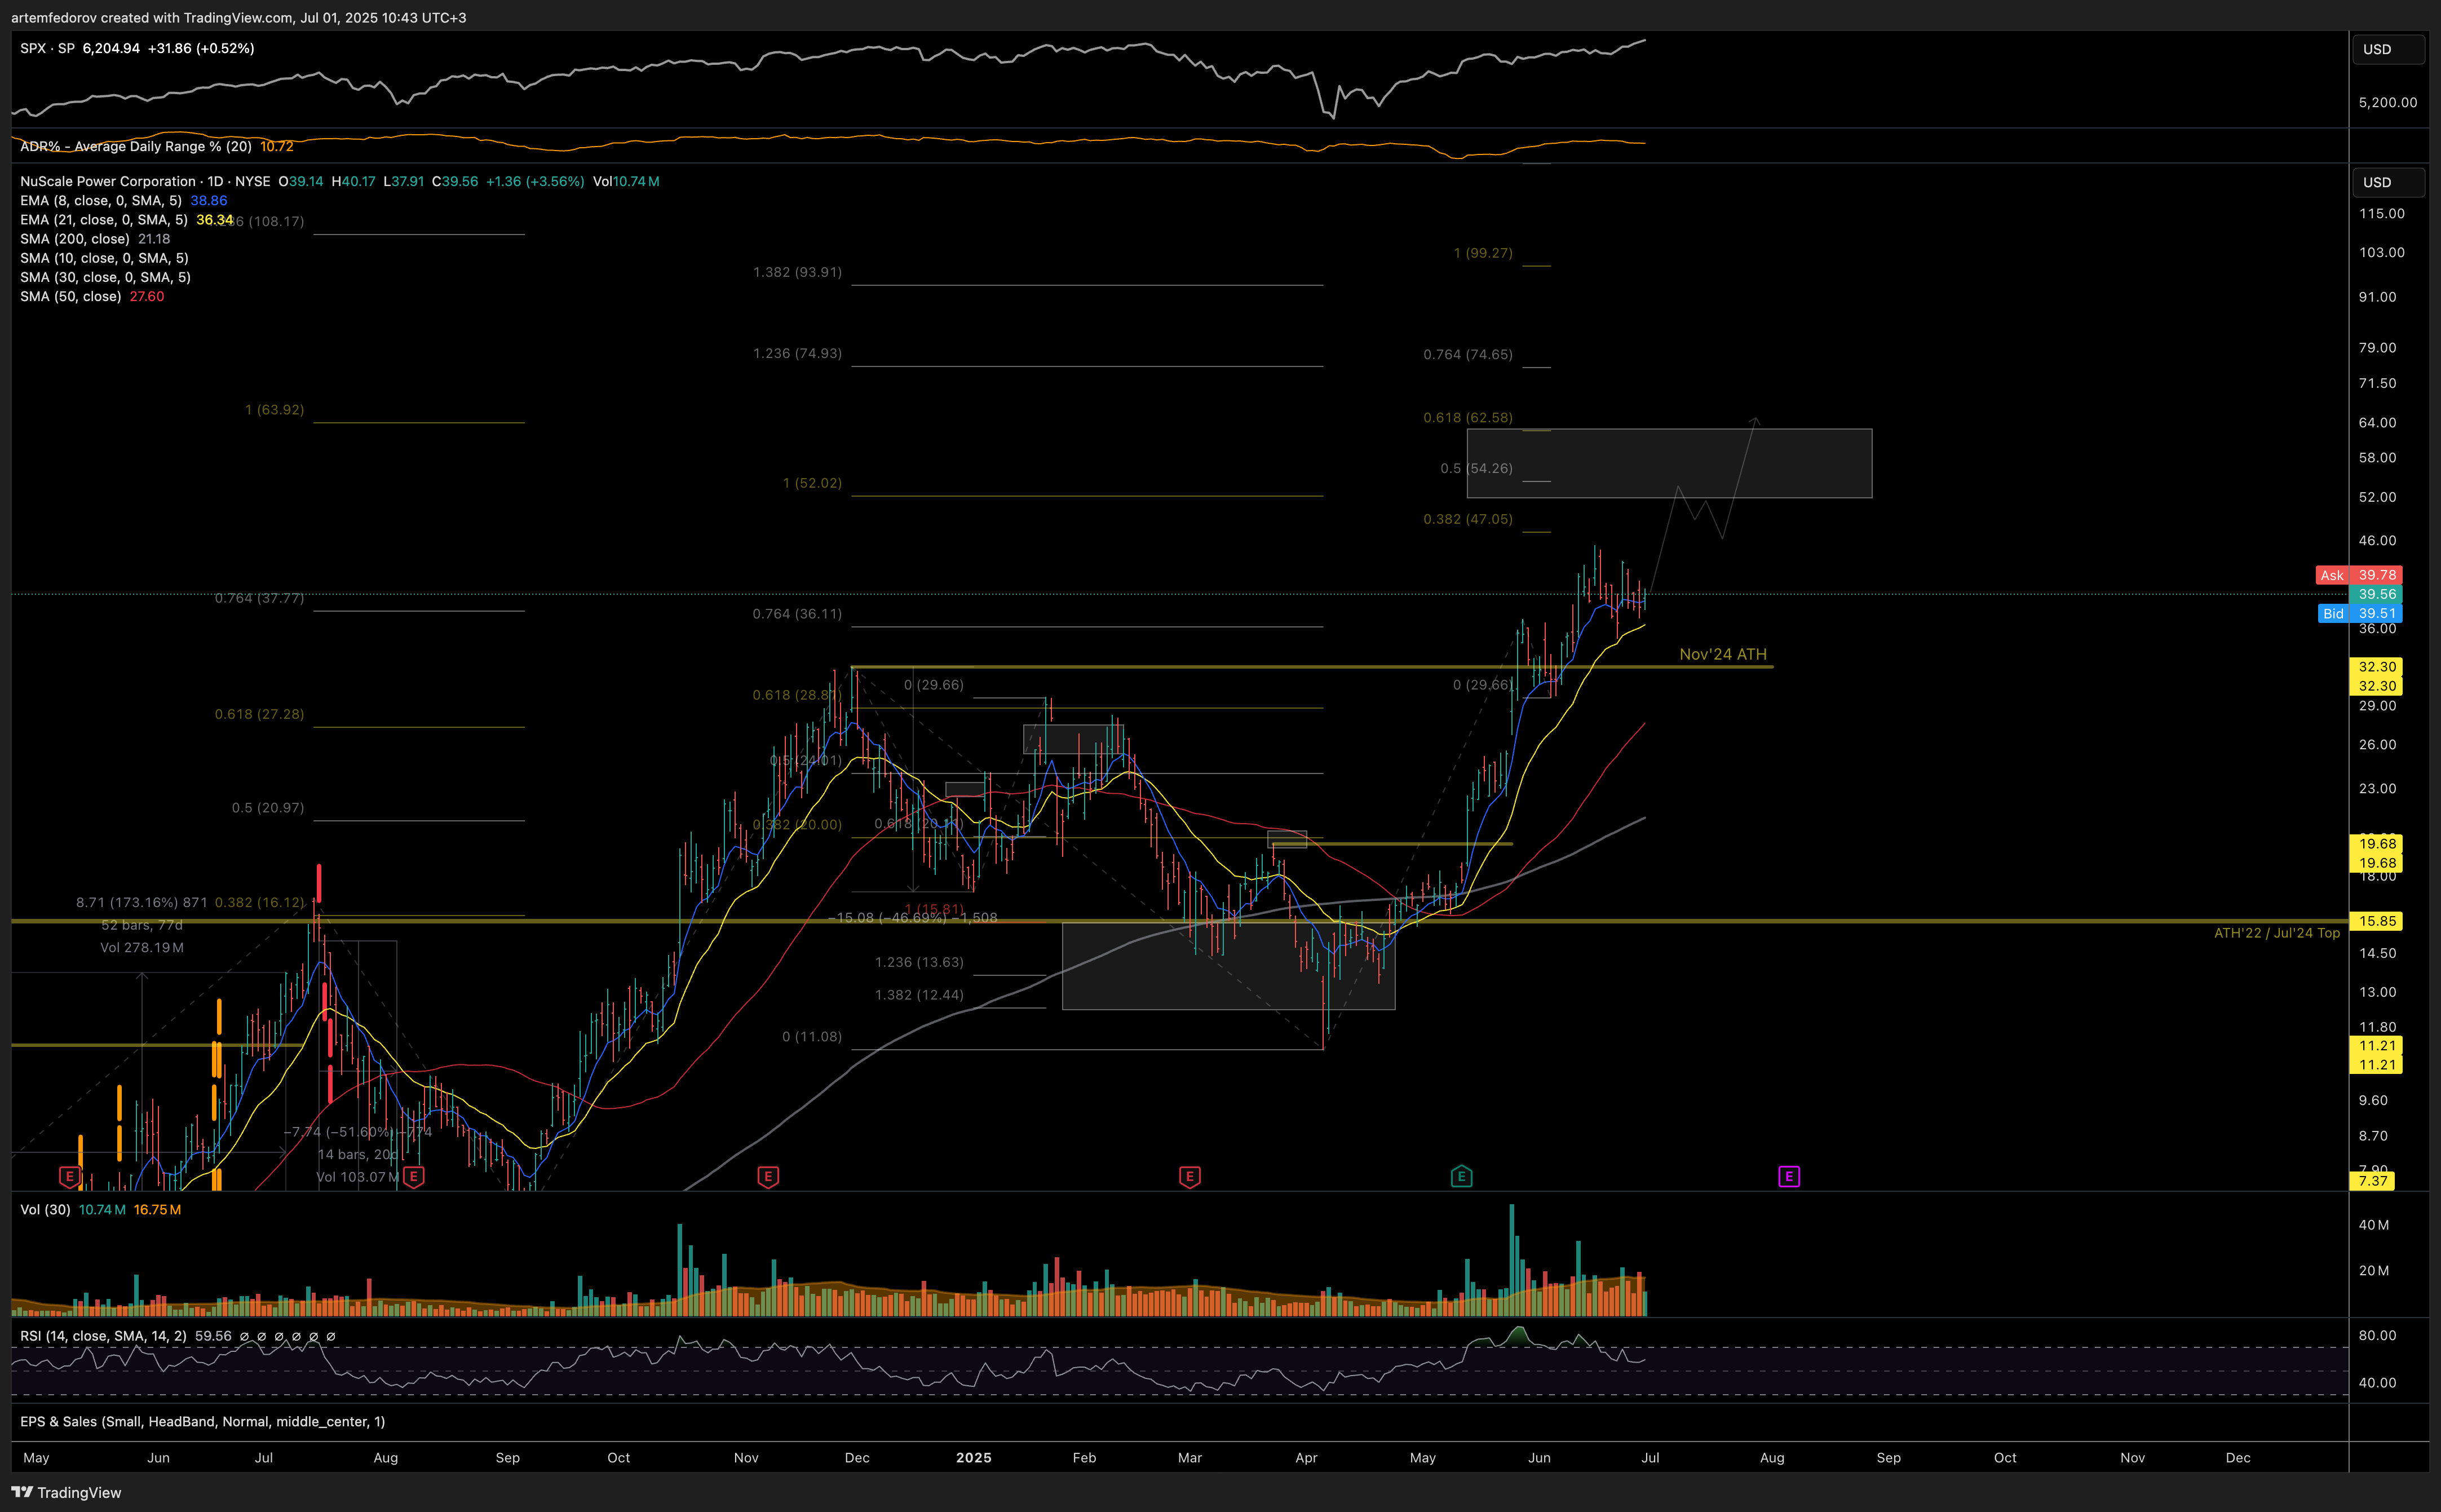
Task: Open the red E earnings marker below November
Action: [768, 1176]
